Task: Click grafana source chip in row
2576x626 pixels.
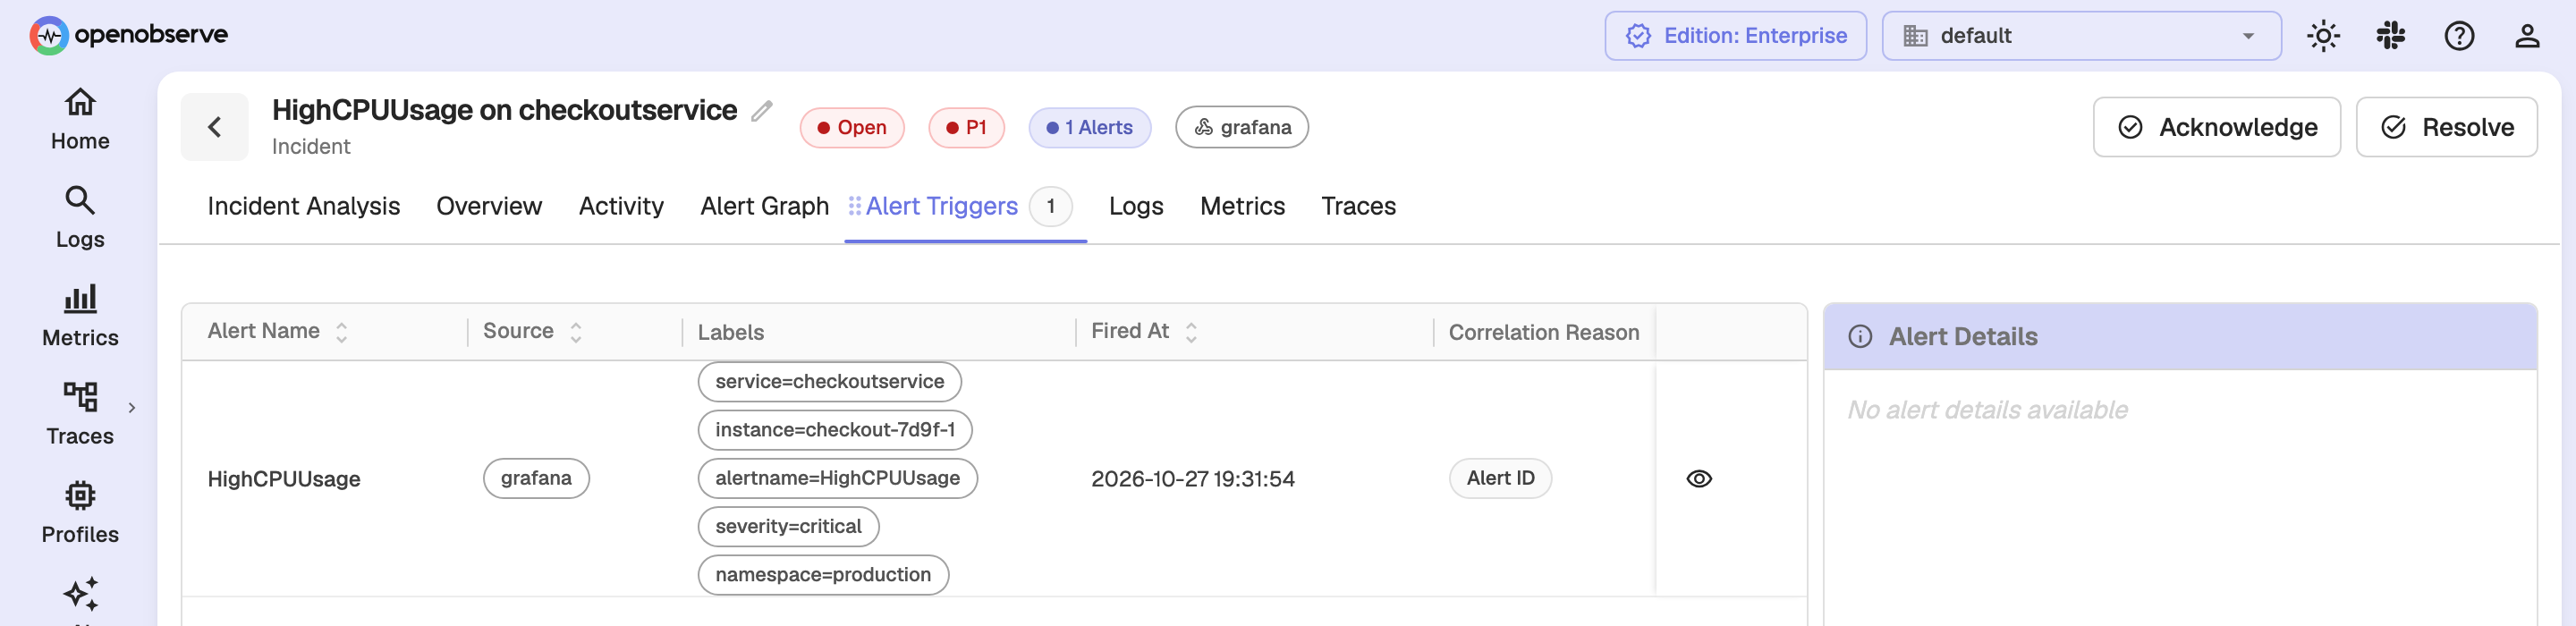Action: tap(536, 478)
